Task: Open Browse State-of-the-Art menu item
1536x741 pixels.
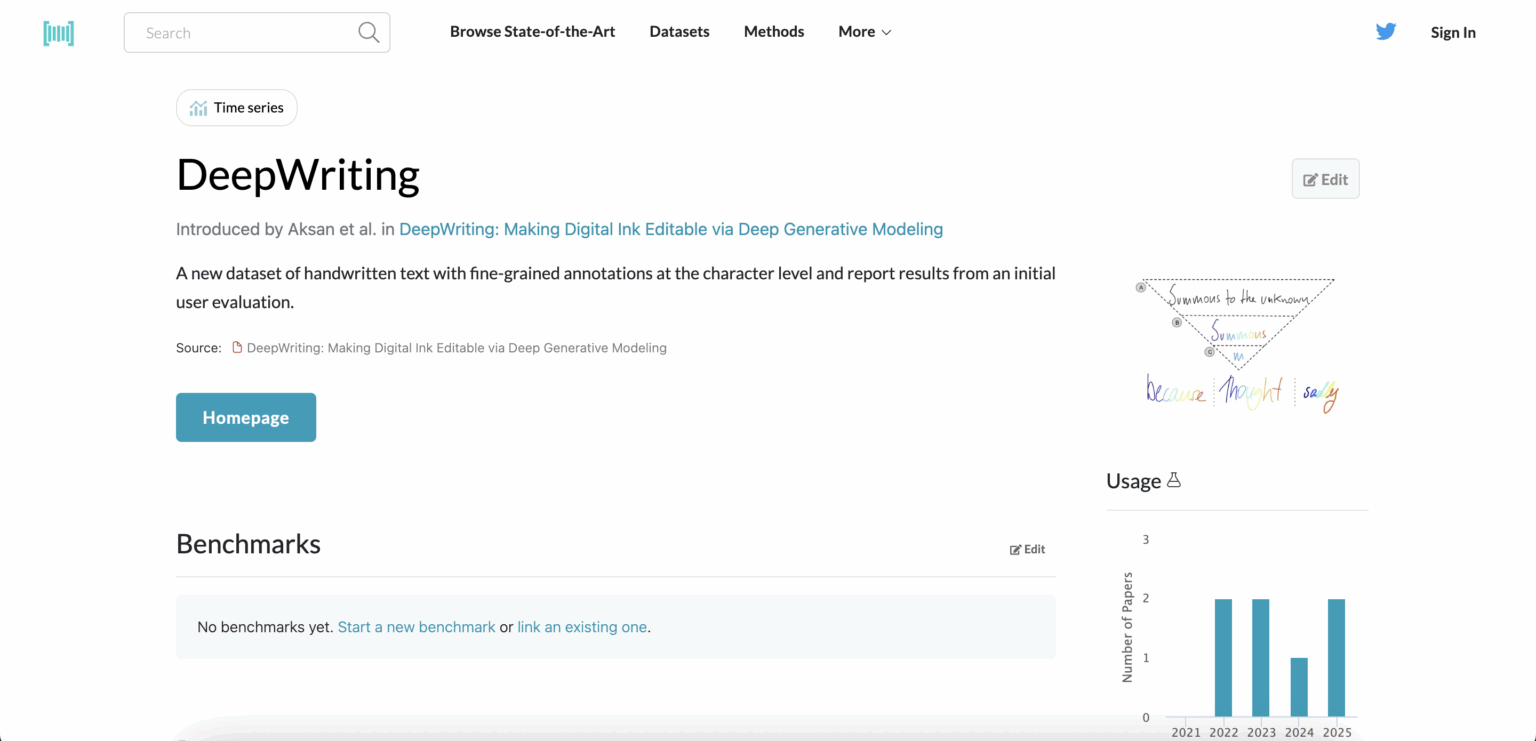Action: coord(532,32)
